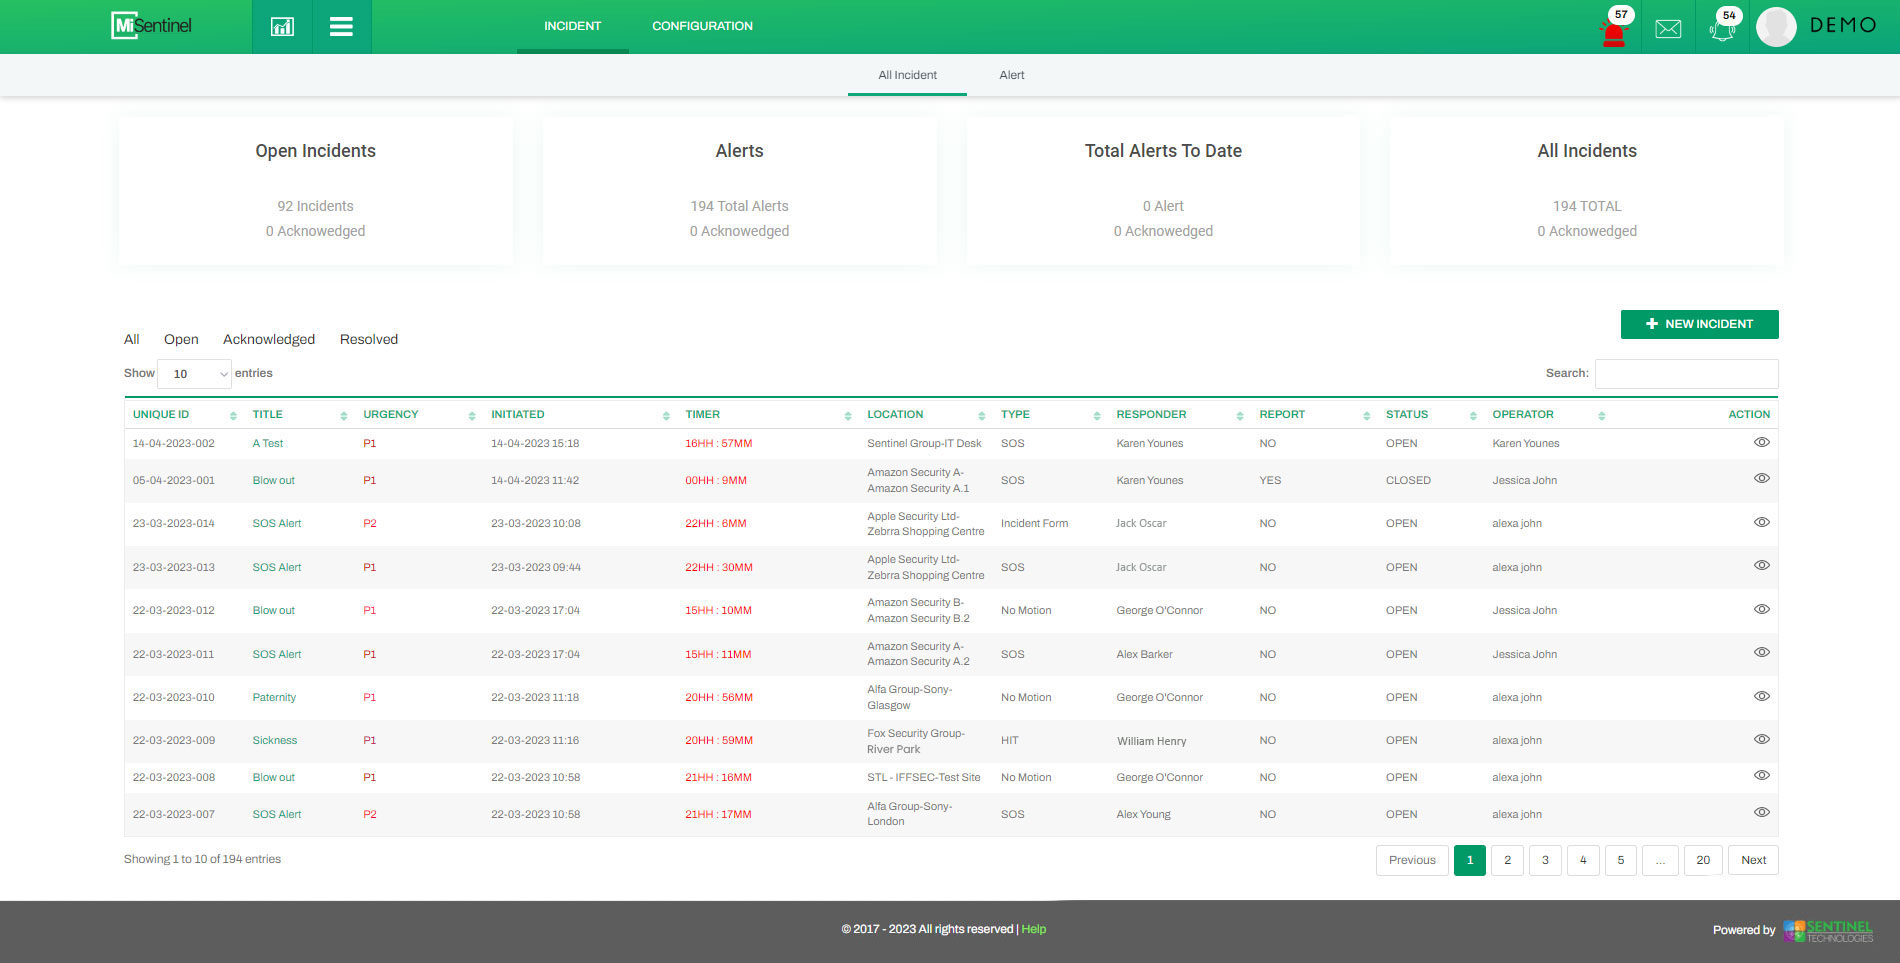Open the envelope messages icon
The height and width of the screenshot is (963, 1900).
pos(1668,29)
